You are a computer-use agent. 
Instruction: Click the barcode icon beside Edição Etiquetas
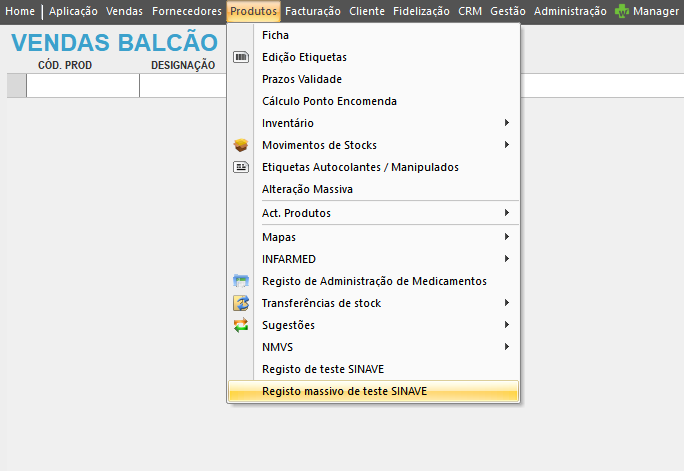pos(240,58)
